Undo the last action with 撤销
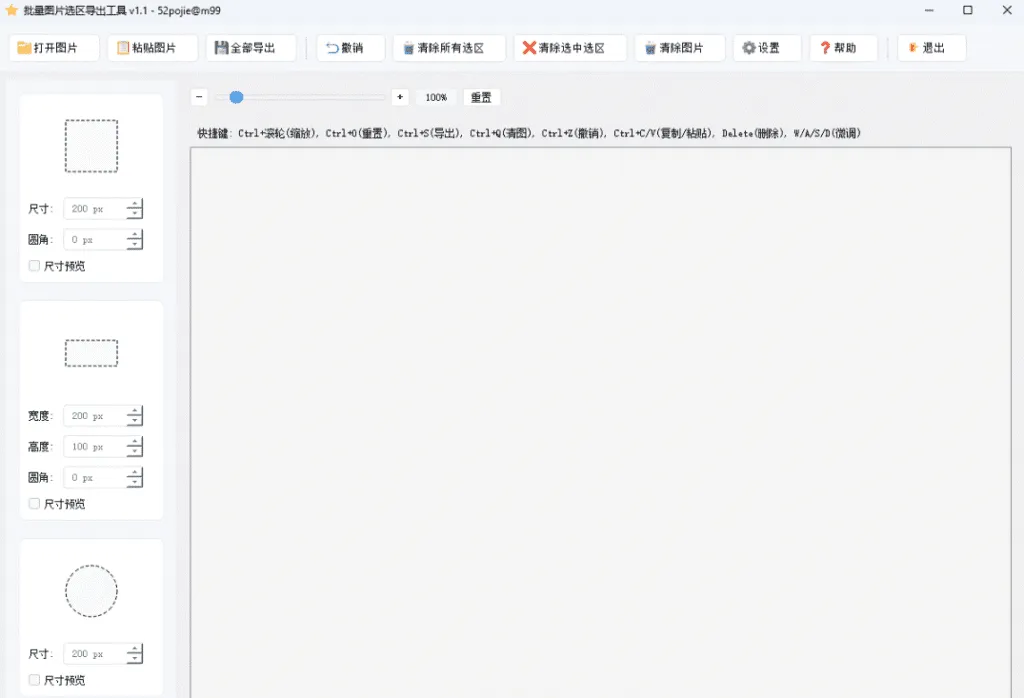The image size is (1024, 698). click(x=349, y=47)
